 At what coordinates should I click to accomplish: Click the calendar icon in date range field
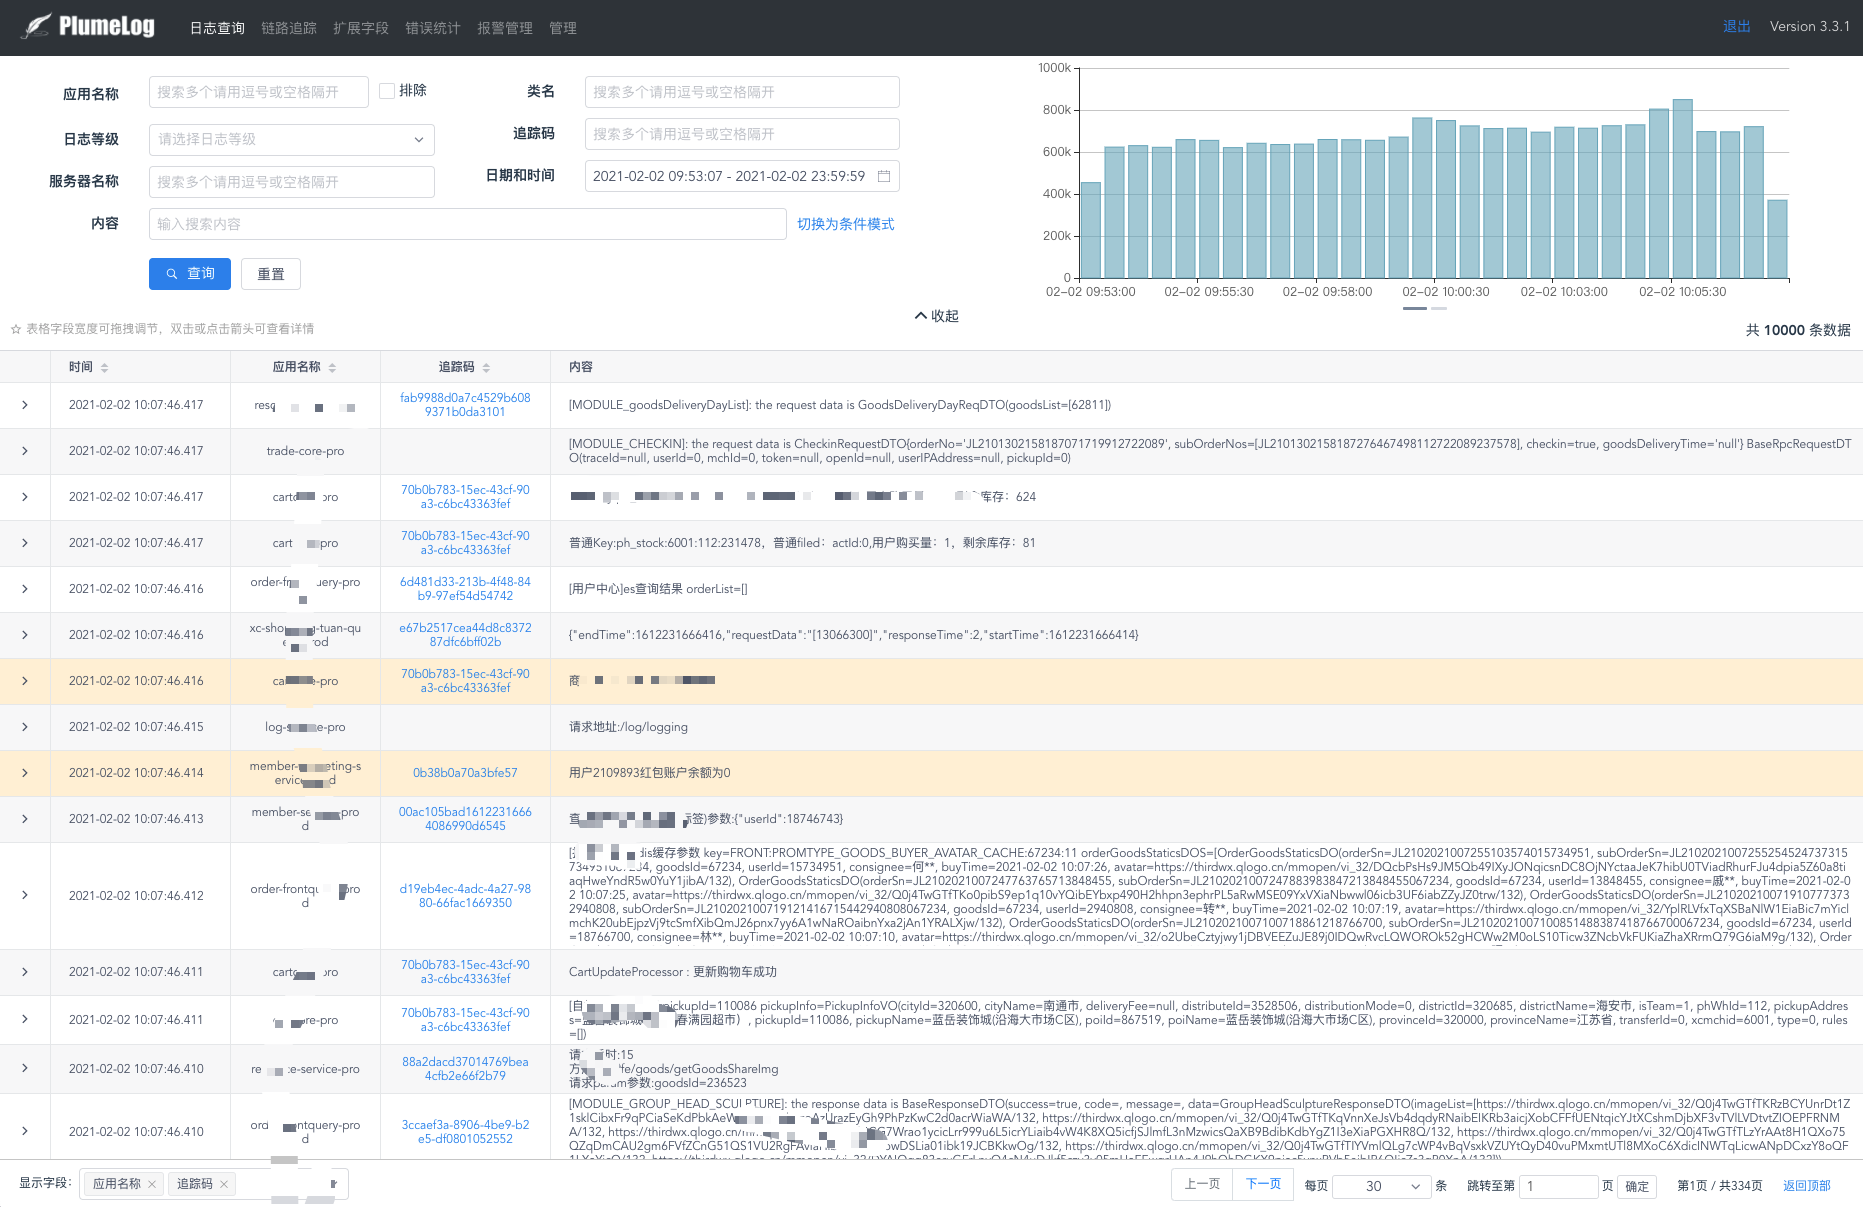coord(884,176)
